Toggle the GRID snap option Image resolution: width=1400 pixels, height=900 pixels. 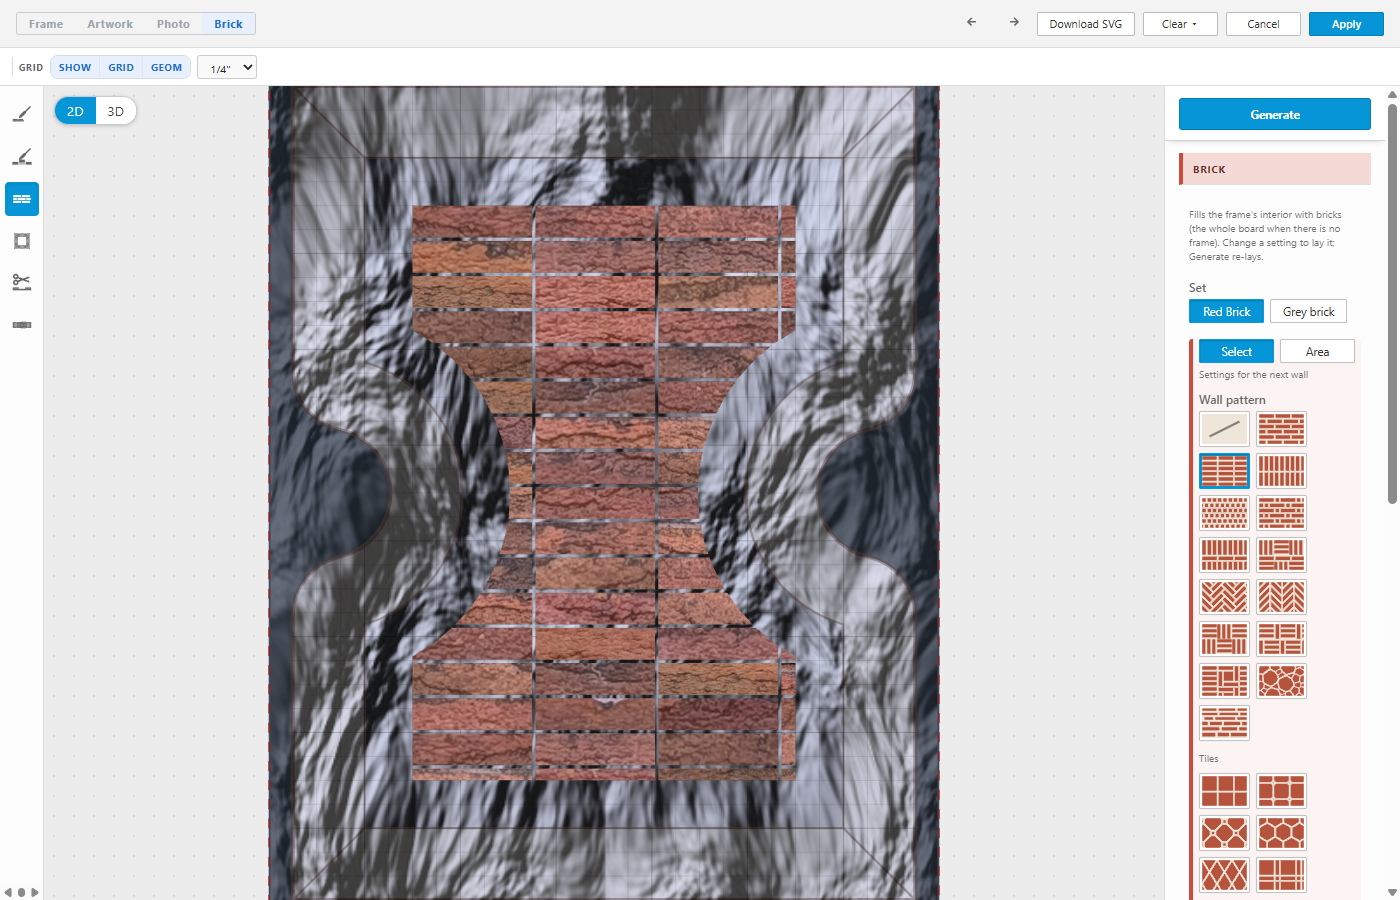121,68
